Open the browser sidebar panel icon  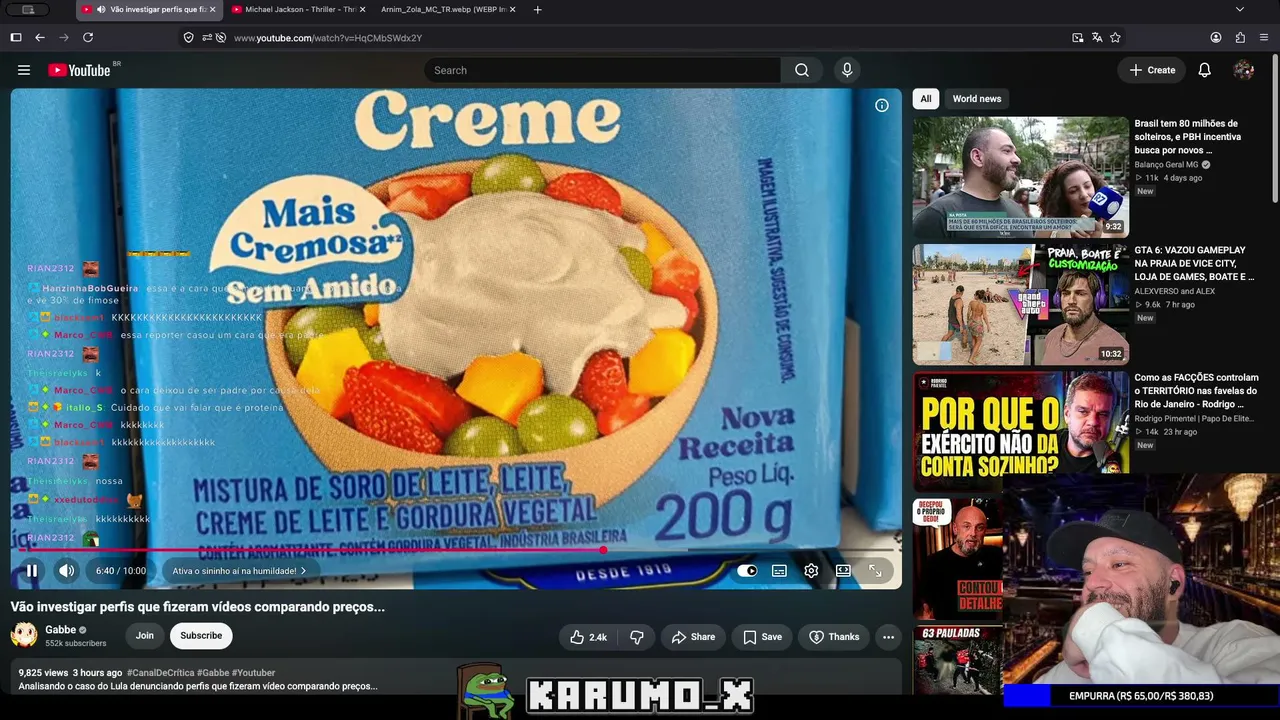click(x=16, y=38)
